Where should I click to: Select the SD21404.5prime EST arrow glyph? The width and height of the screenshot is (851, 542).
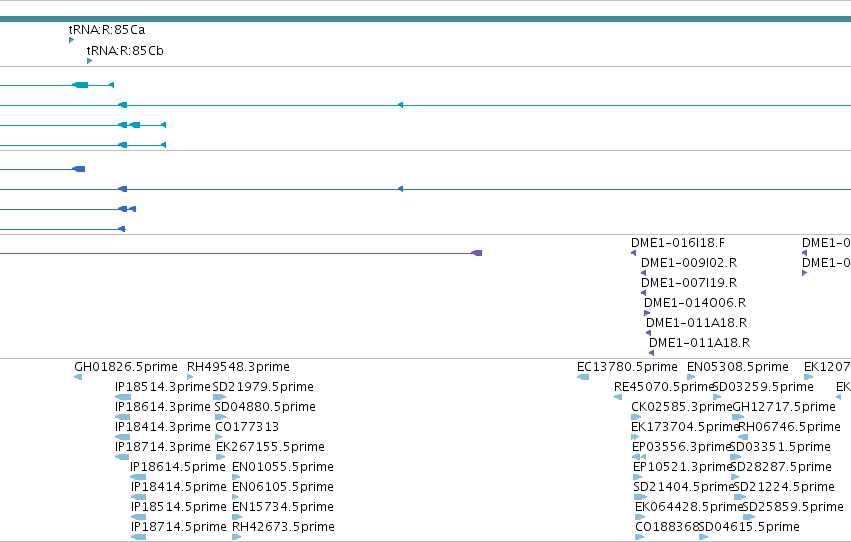640,497
